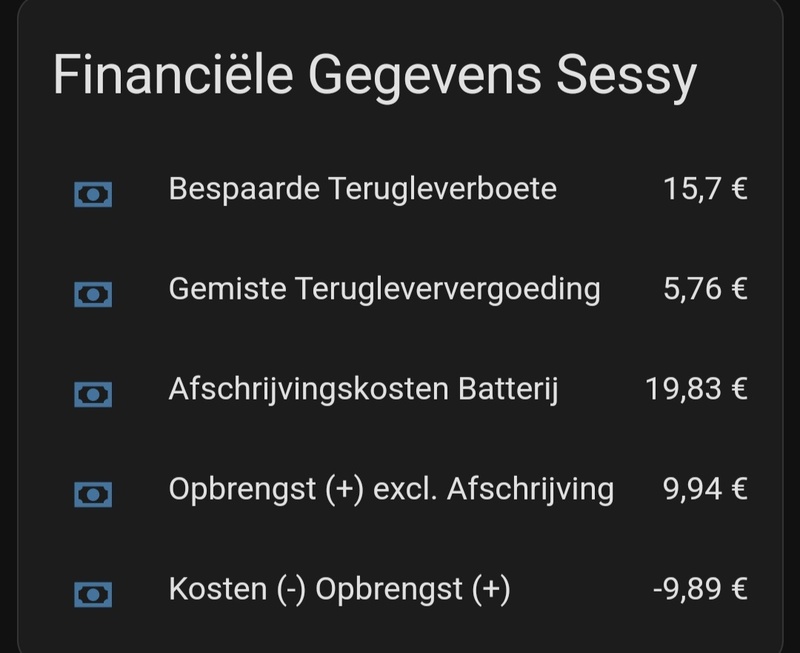
Task: Click the 19,83 € depreciation value
Action: [696, 389]
